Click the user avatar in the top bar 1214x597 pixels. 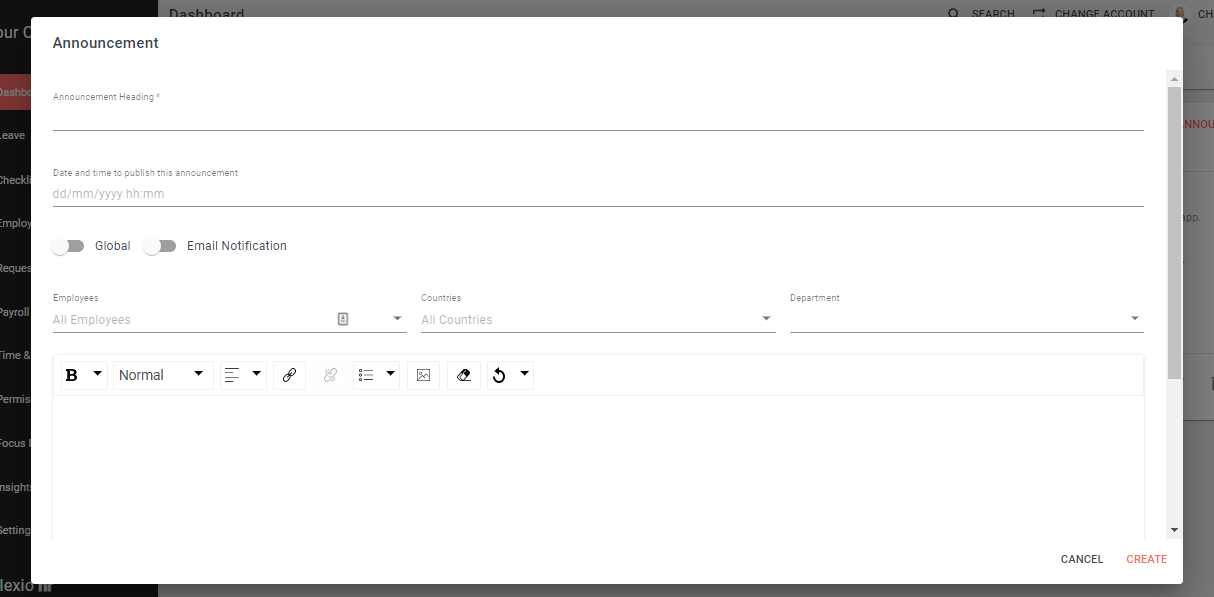click(1181, 14)
